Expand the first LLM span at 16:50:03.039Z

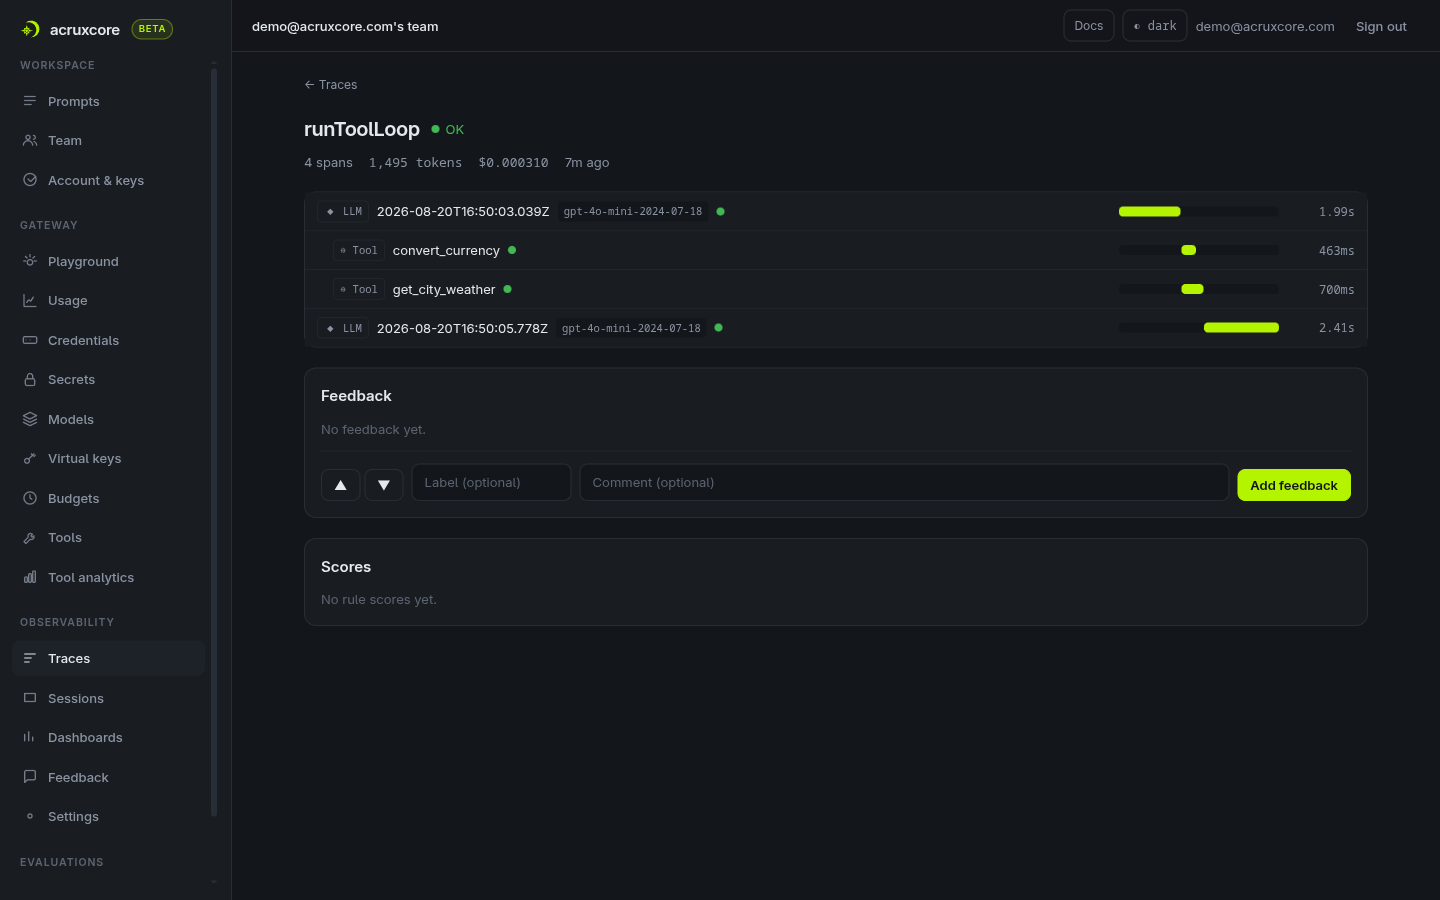click(x=835, y=211)
